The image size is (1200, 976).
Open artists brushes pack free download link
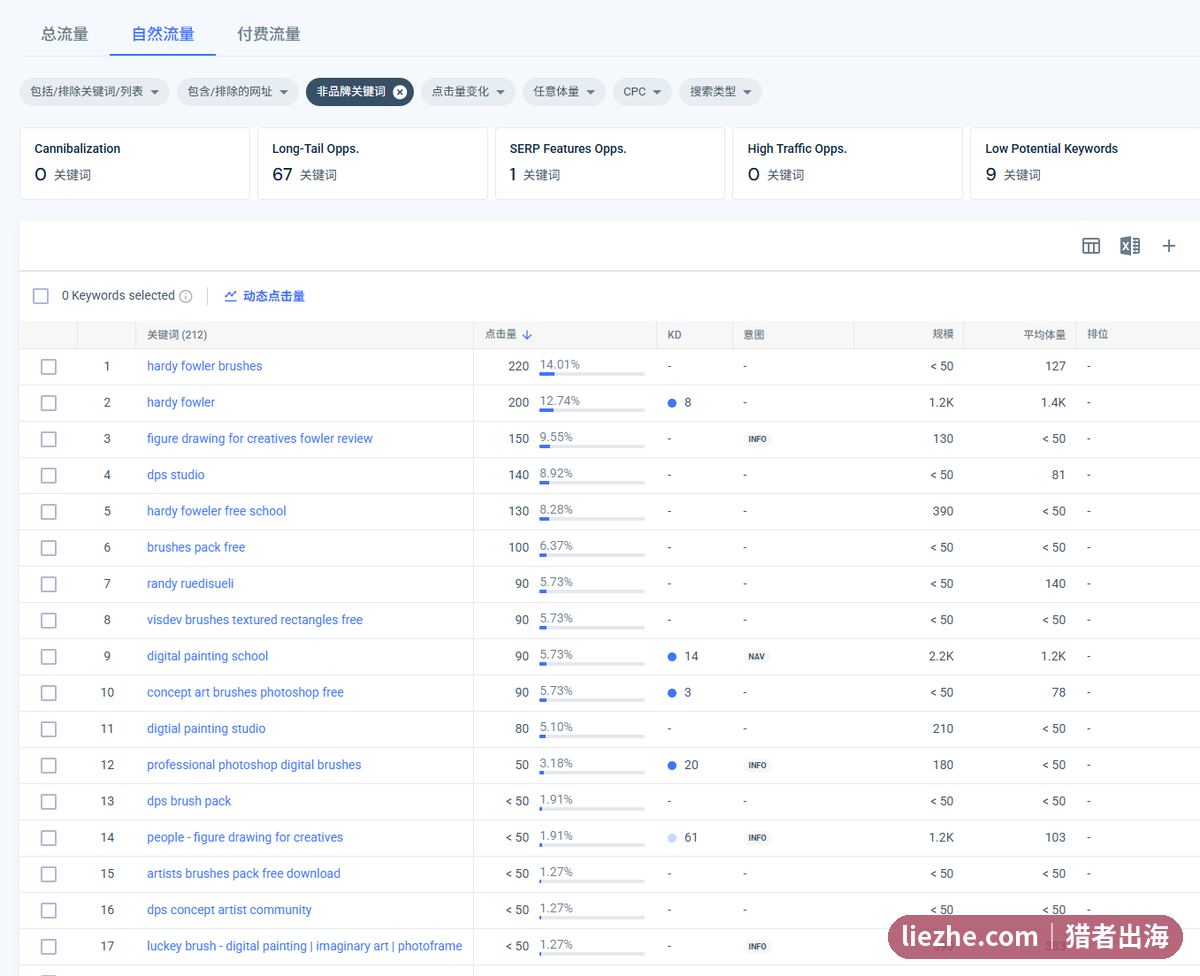click(243, 874)
